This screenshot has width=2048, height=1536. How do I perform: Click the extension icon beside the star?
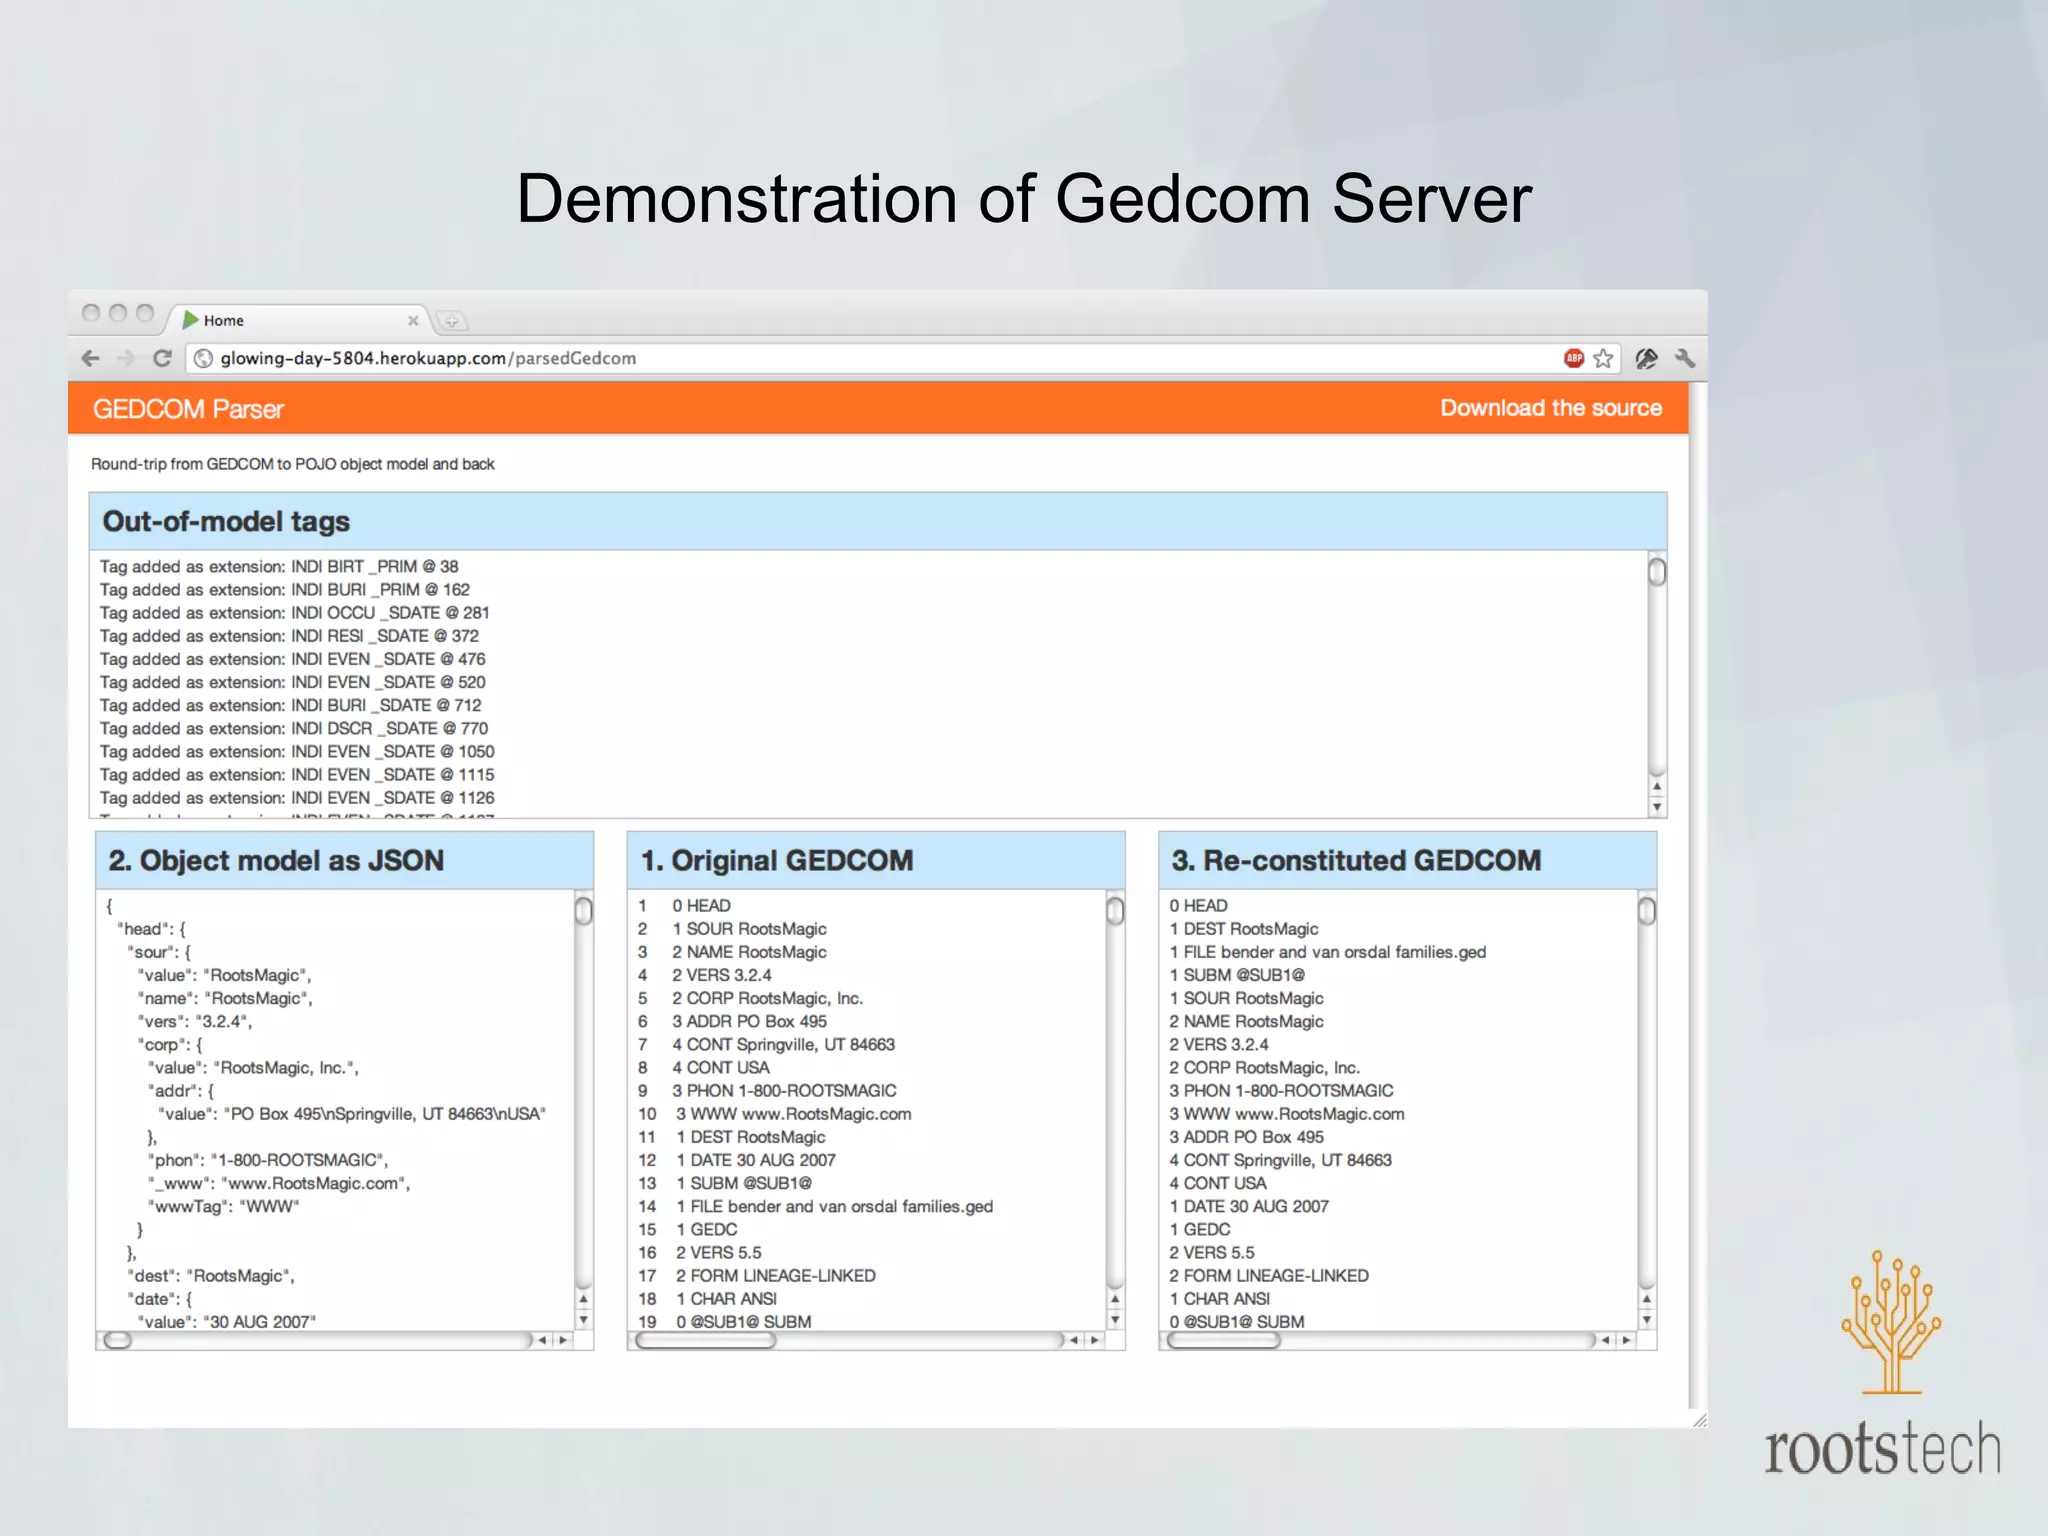coord(1646,358)
